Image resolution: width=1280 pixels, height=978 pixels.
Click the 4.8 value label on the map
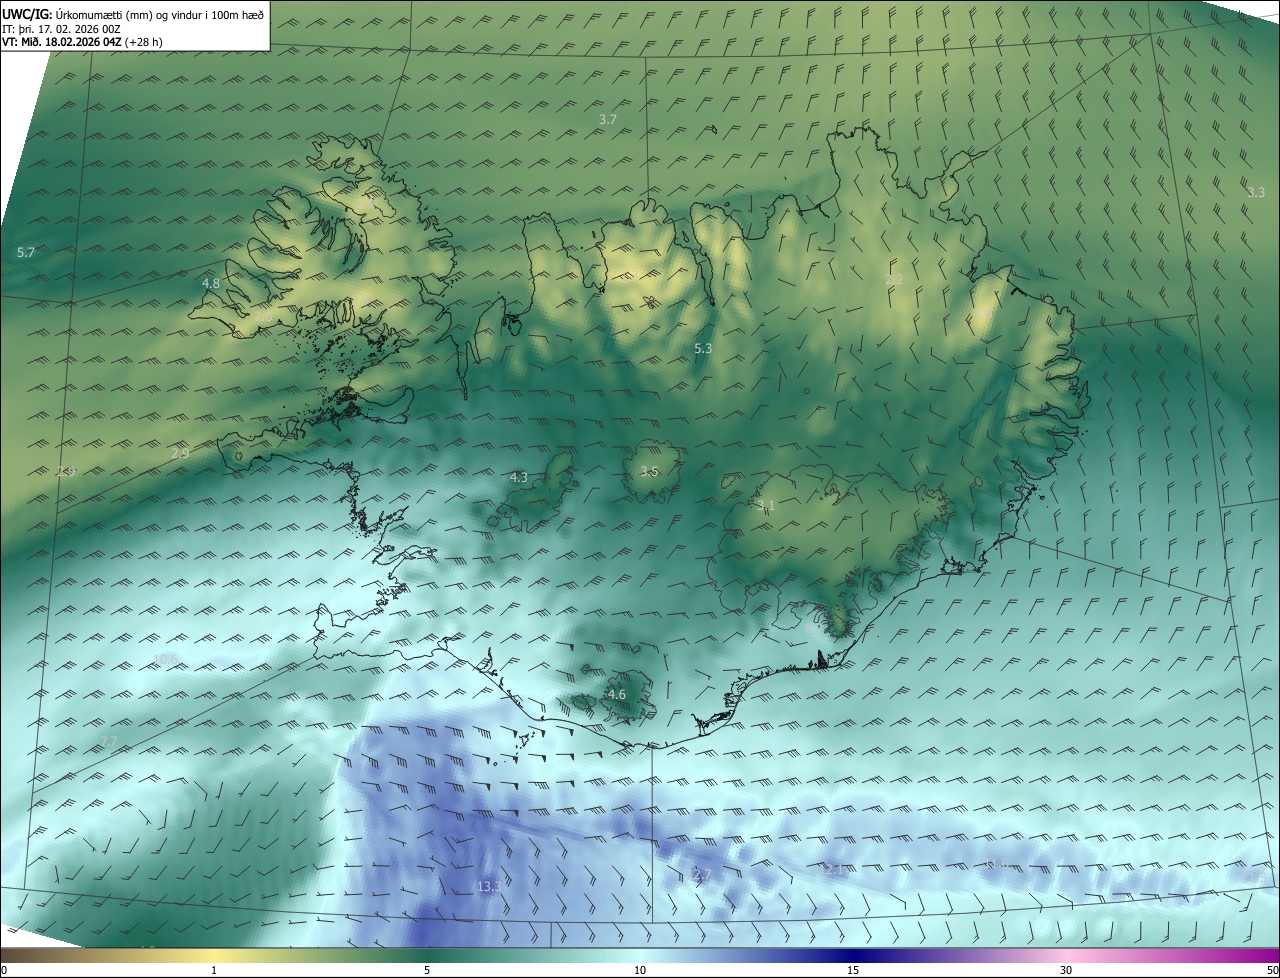pos(211,284)
